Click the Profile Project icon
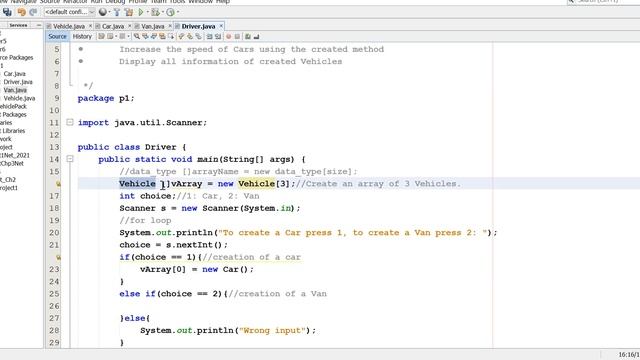Screen dimensions: 640x360 pos(170,12)
